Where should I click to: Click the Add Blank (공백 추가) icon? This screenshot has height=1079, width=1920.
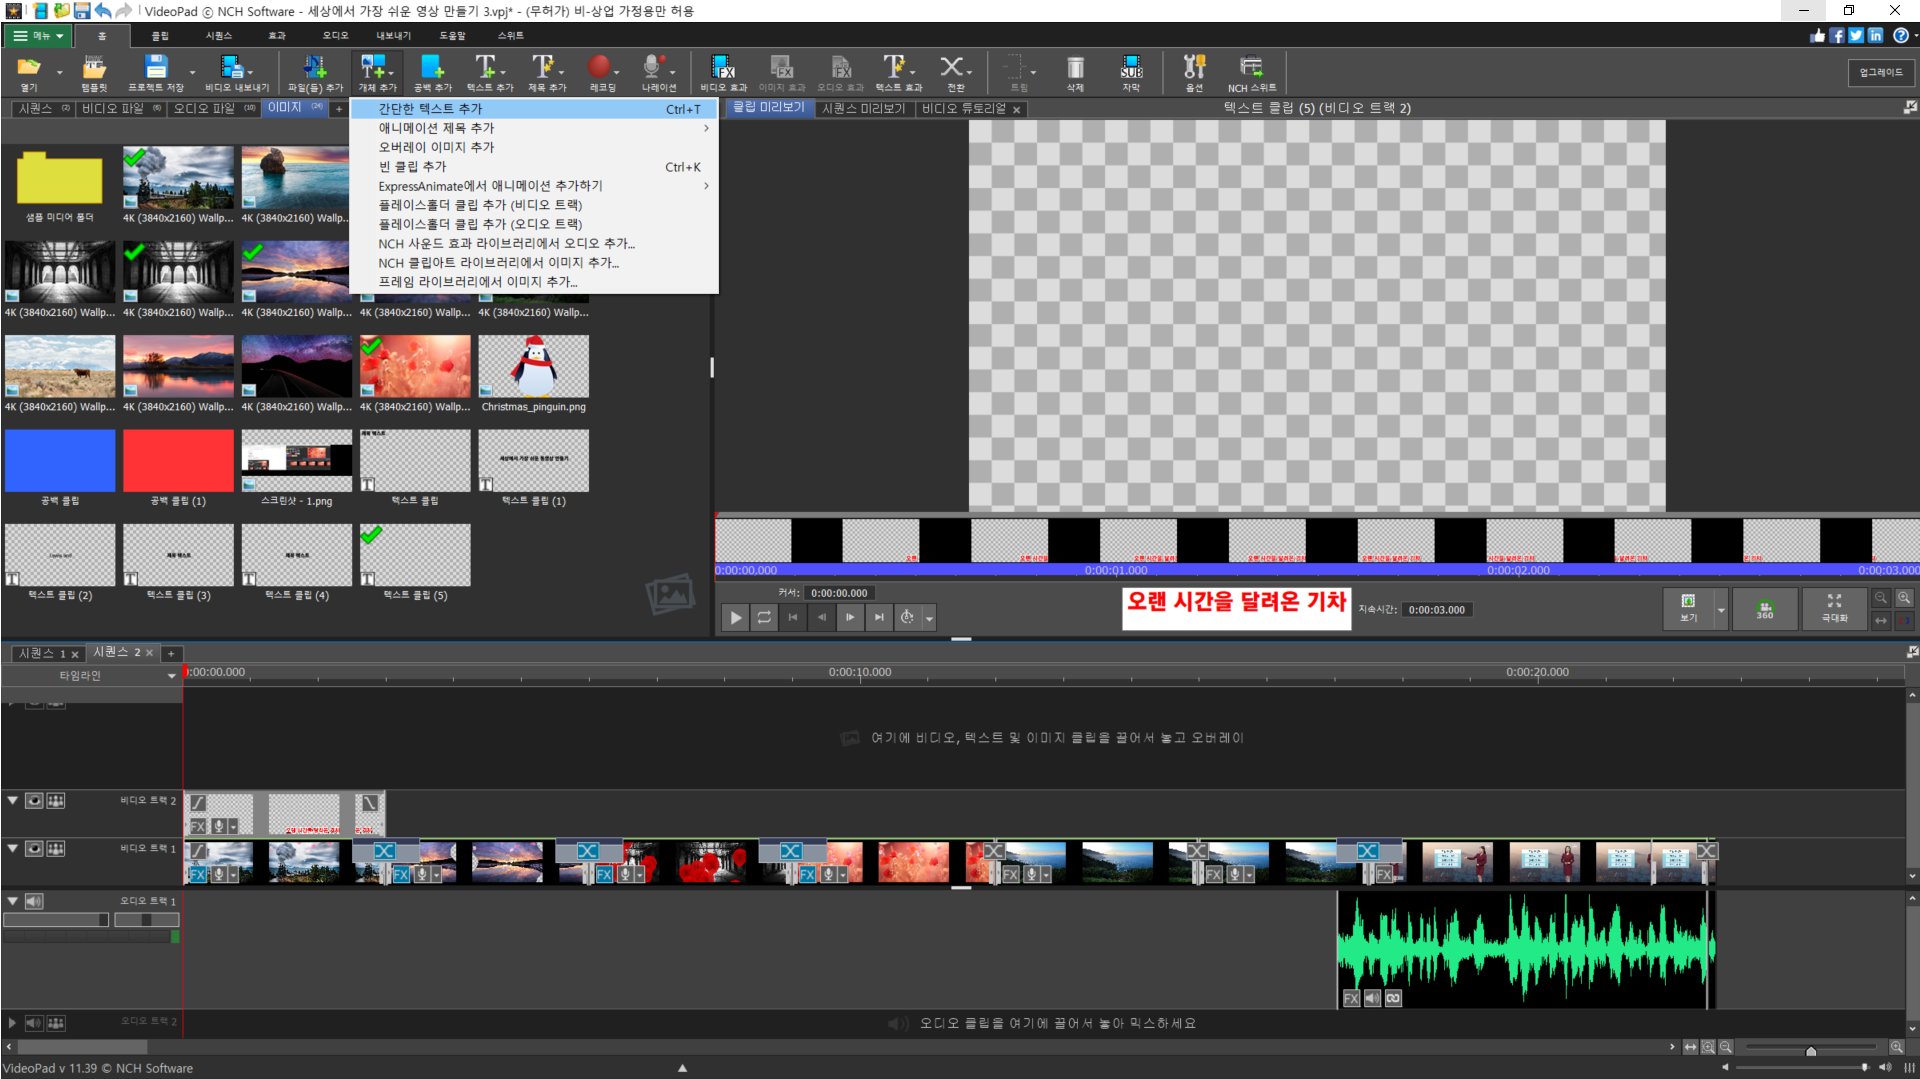(x=433, y=68)
